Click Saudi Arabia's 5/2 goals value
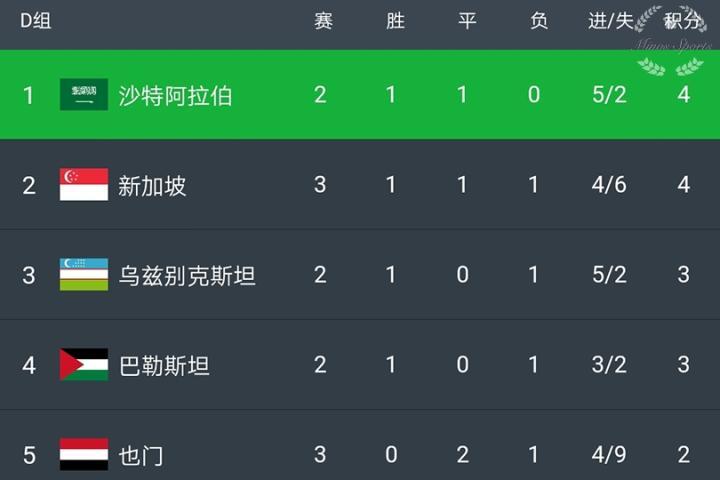The height and width of the screenshot is (480, 720). pyautogui.click(x=609, y=96)
